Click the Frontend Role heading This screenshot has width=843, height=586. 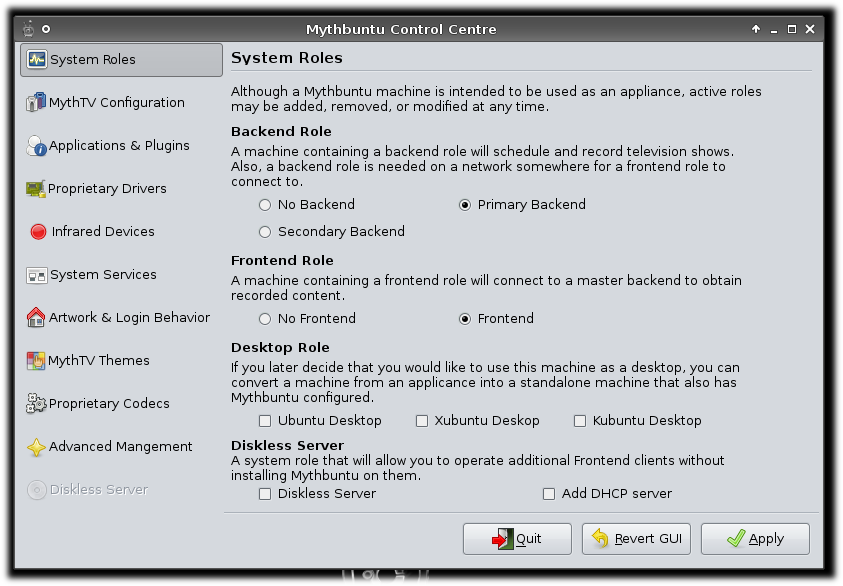point(282,261)
